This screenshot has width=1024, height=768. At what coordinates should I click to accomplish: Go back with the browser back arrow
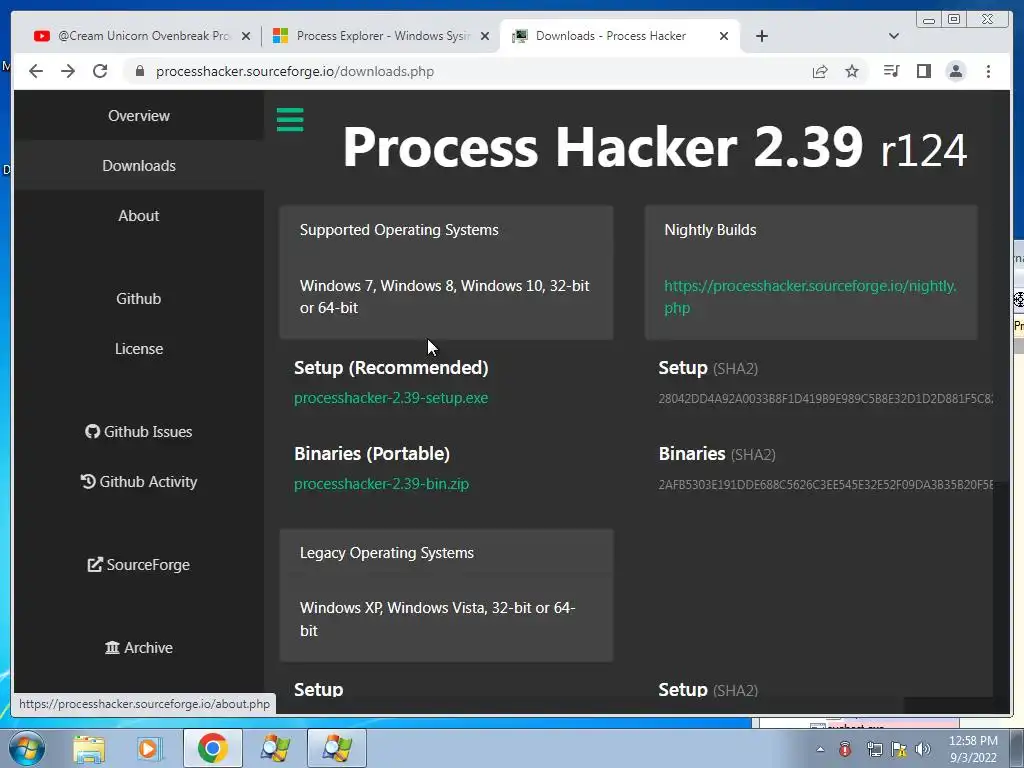36,71
